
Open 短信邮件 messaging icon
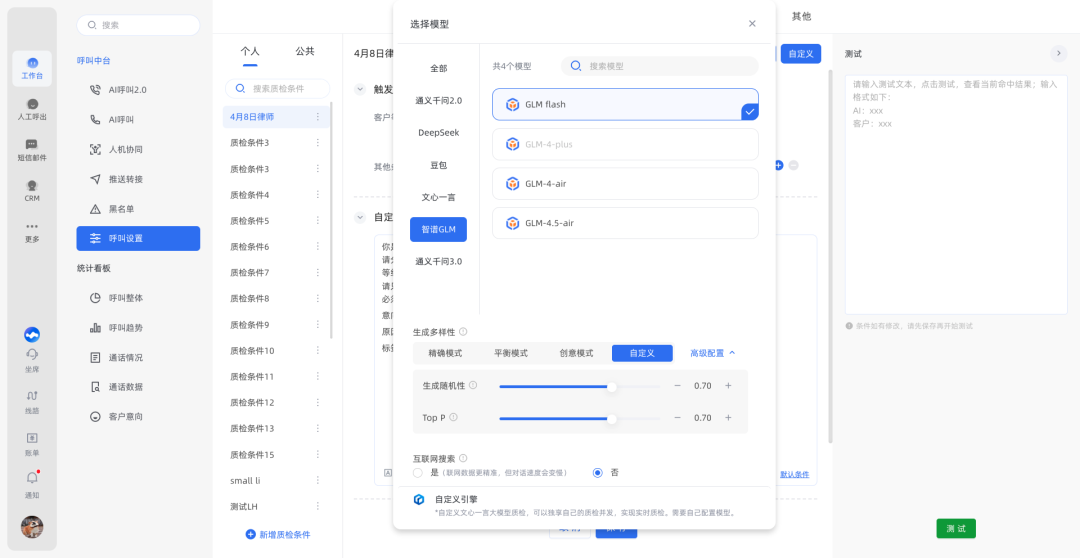click(x=32, y=150)
